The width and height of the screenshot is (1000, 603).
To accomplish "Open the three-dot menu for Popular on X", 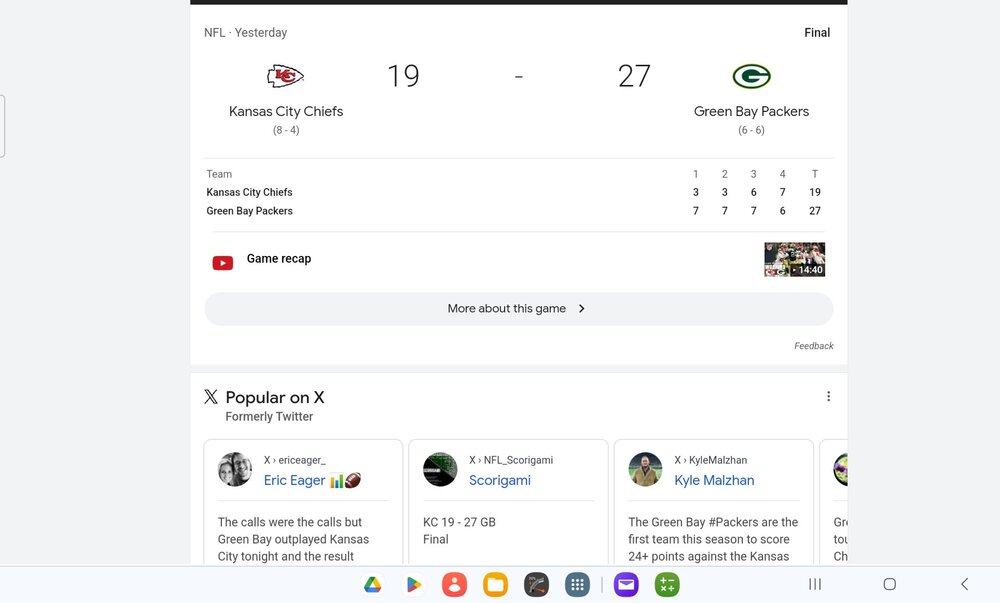I will tap(828, 396).
